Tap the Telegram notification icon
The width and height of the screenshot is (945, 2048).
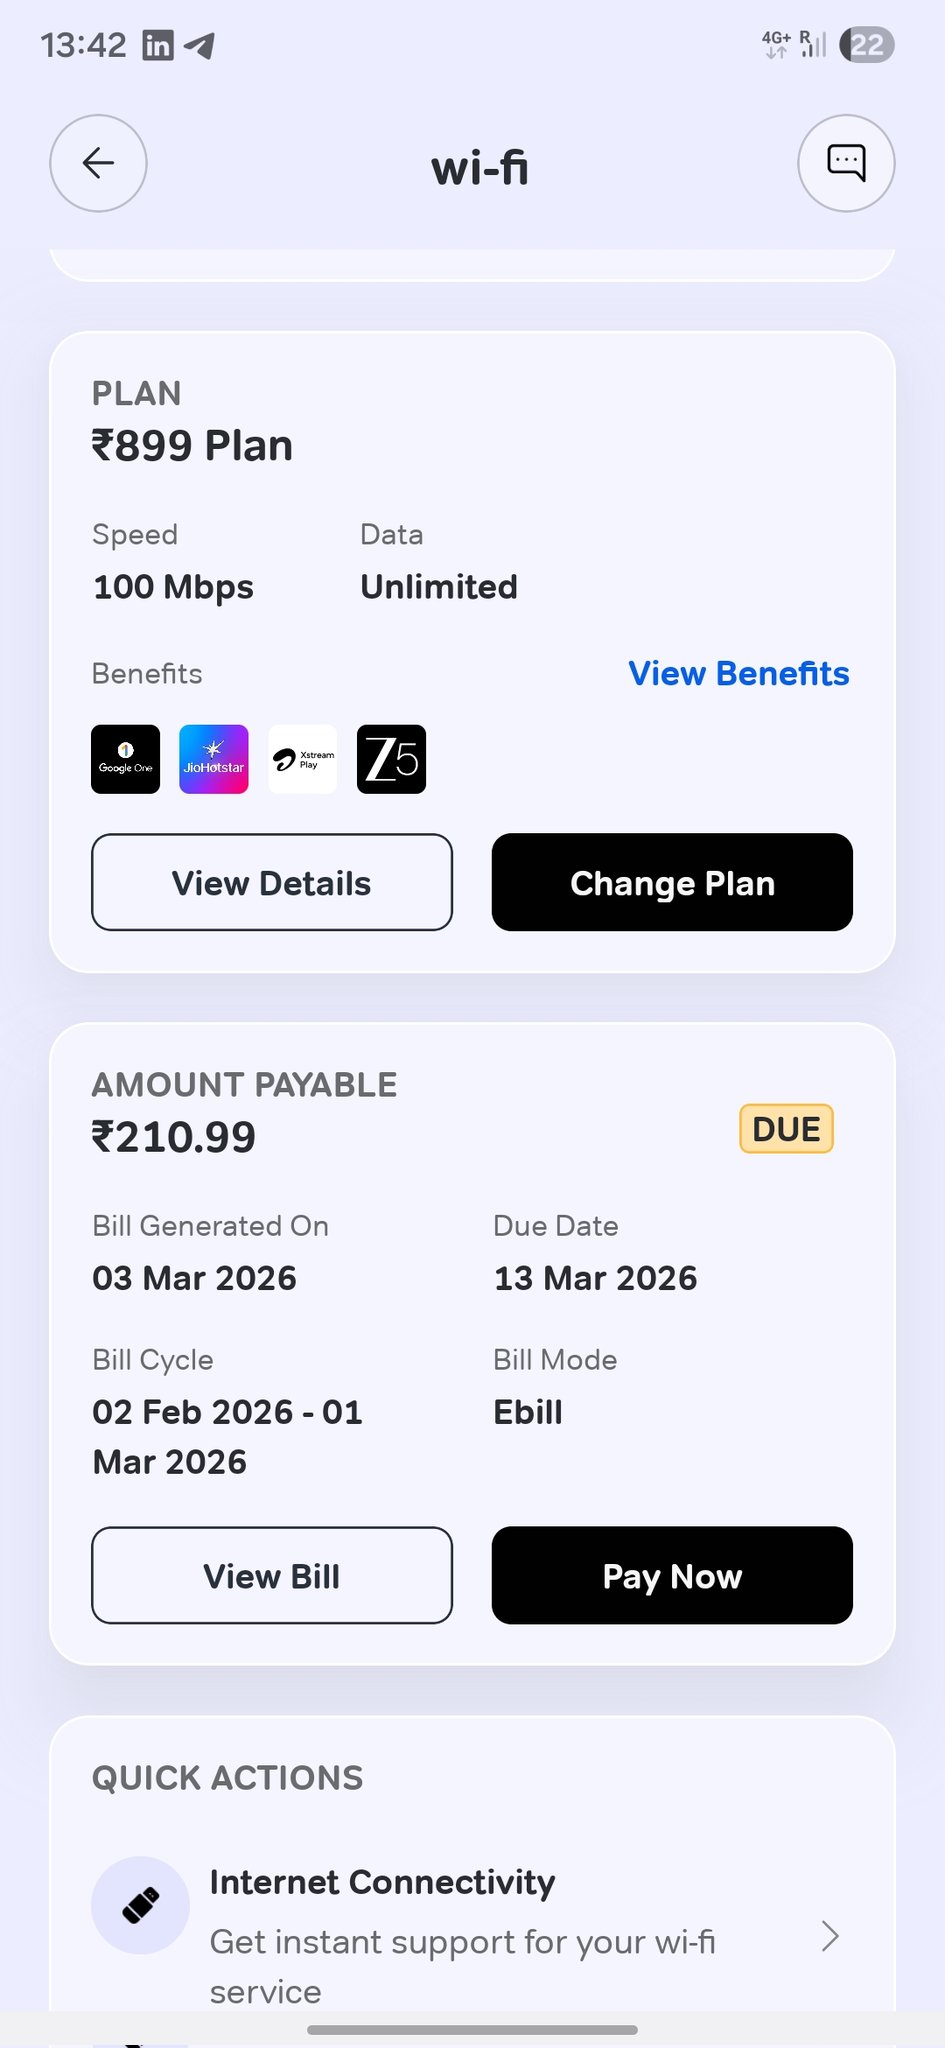pyautogui.click(x=200, y=45)
